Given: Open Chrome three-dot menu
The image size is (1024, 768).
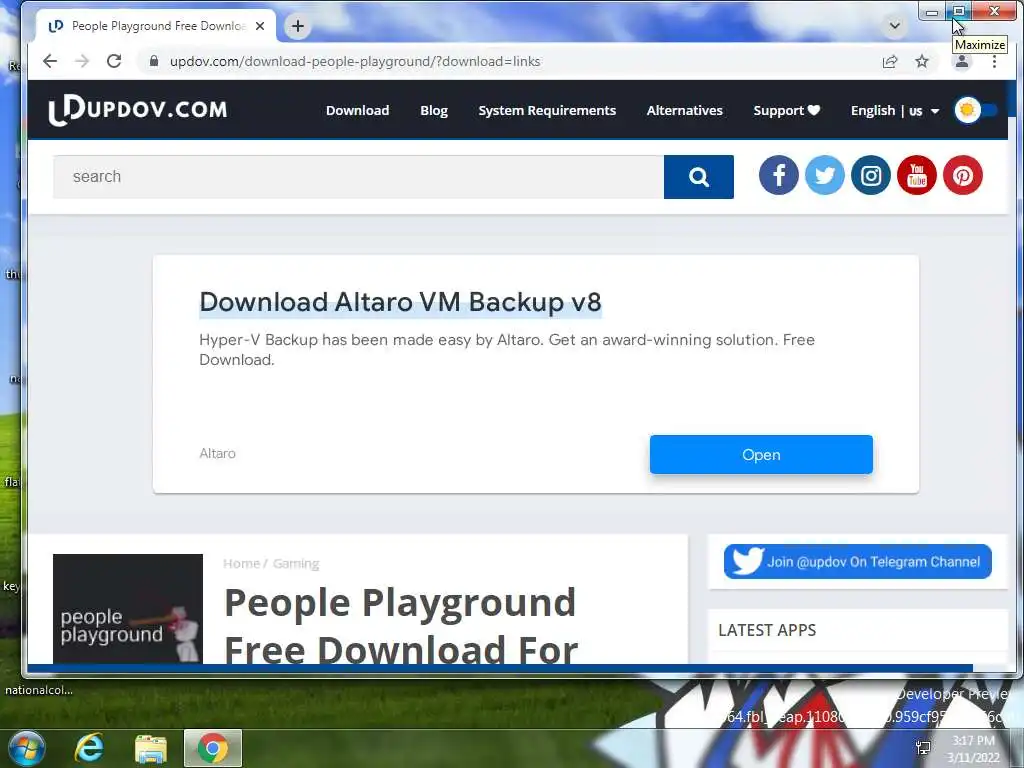Looking at the screenshot, I should [x=994, y=61].
